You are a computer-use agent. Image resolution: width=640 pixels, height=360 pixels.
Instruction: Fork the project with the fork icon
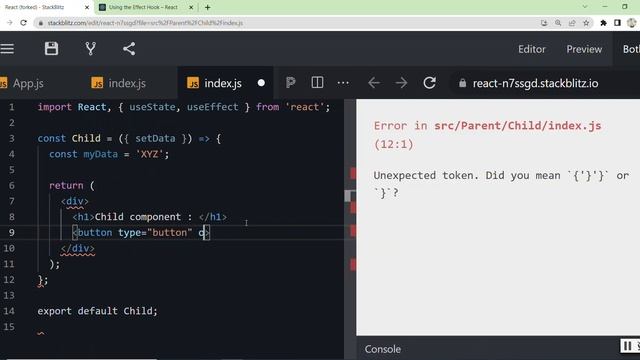91,49
